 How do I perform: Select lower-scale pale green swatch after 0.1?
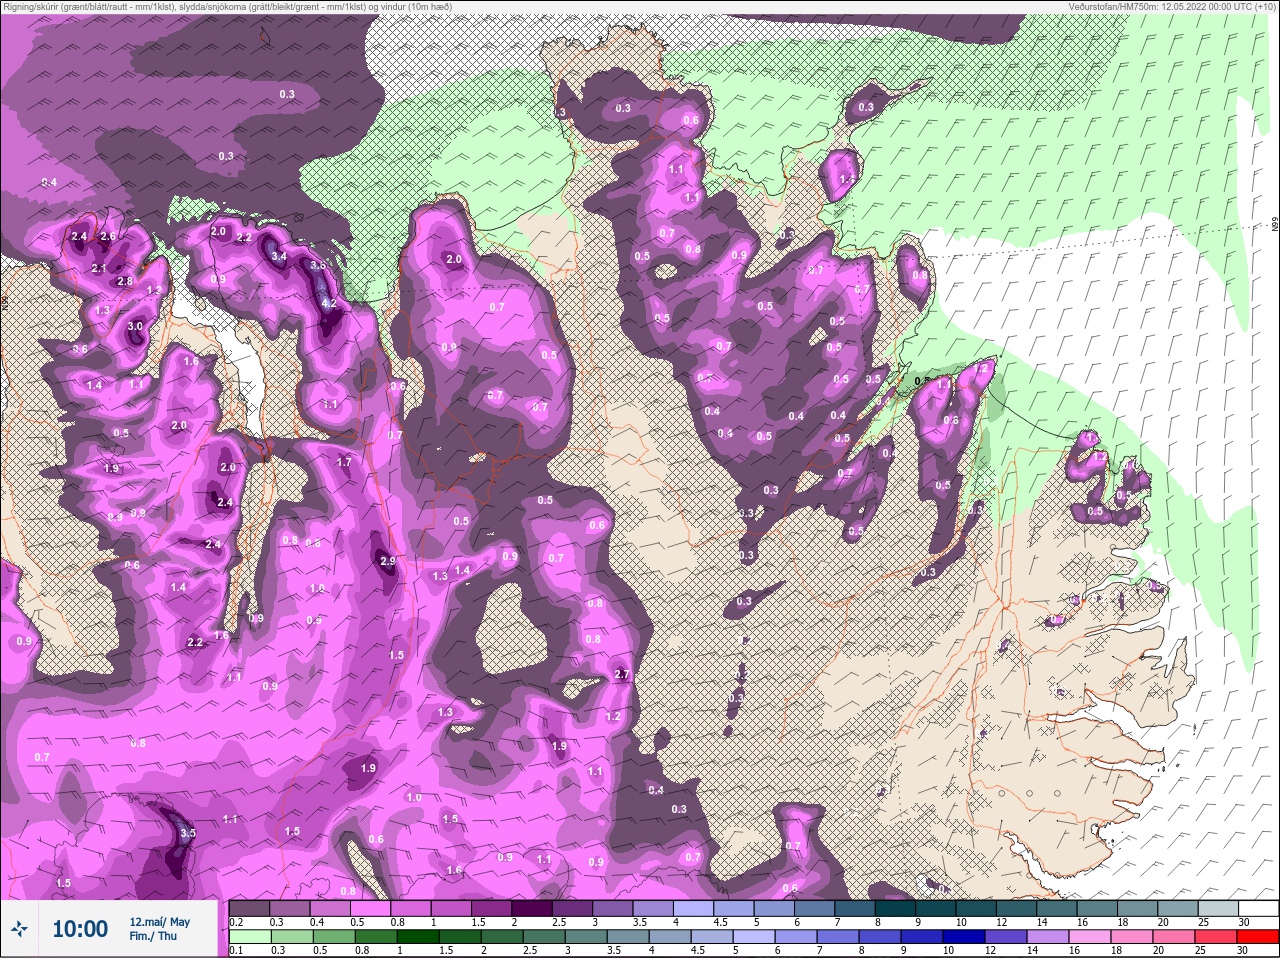coord(249,936)
